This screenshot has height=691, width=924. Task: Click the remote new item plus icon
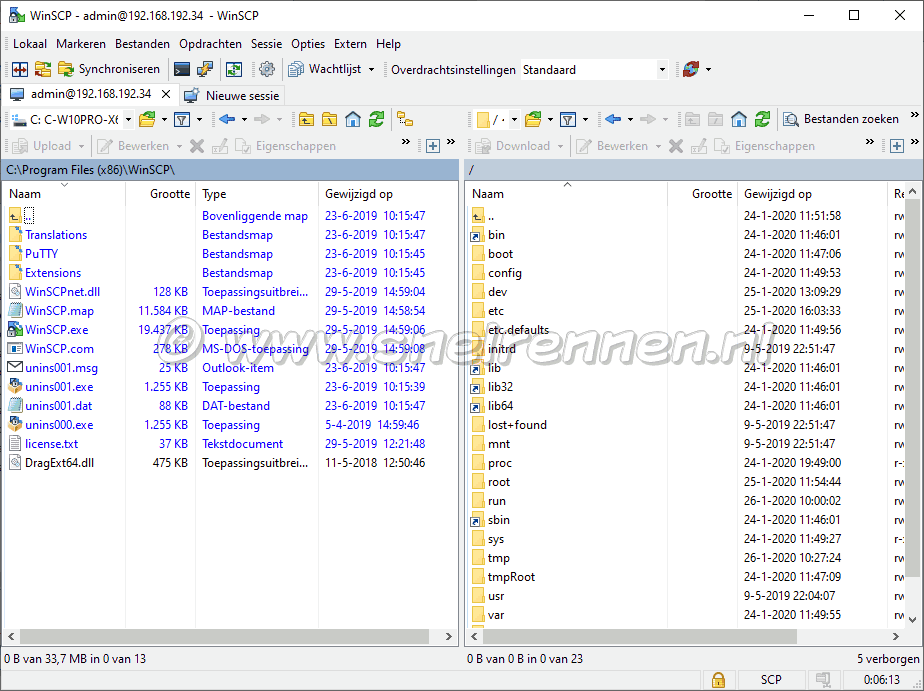896,146
